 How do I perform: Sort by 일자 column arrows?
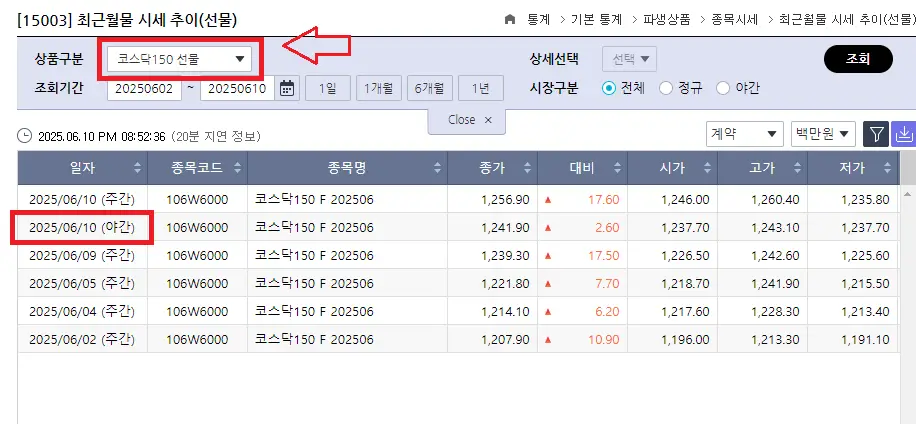pyautogui.click(x=137, y=168)
